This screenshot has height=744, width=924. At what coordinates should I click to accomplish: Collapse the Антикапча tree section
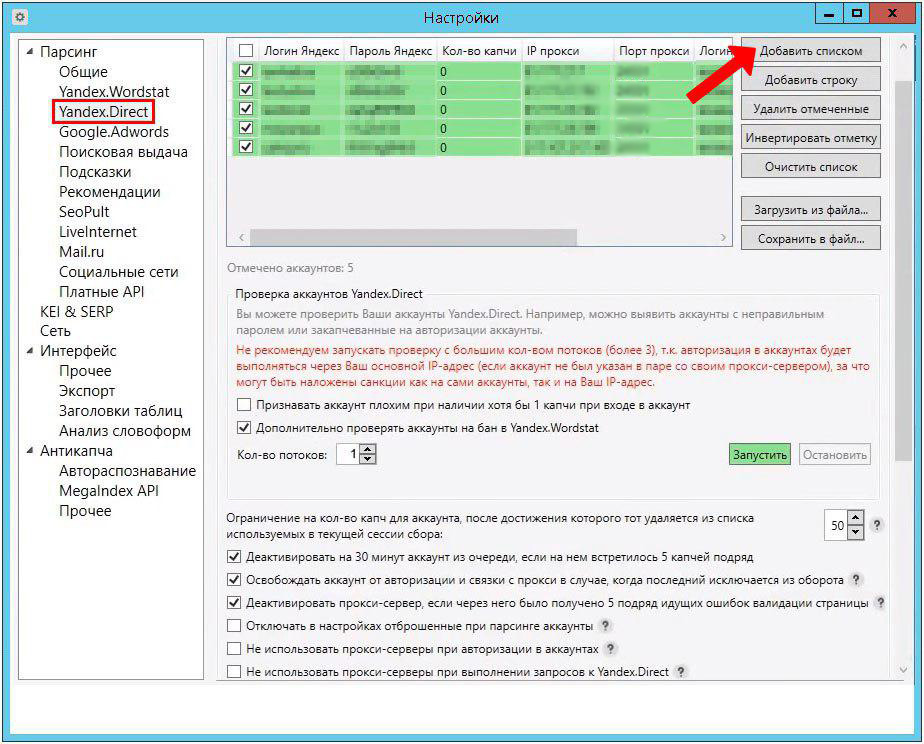click(30, 451)
